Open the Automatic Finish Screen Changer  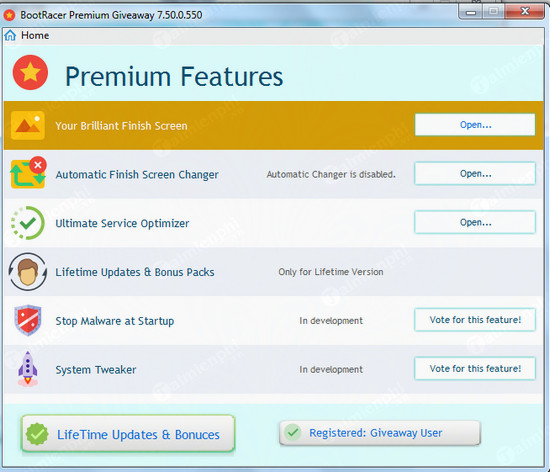pos(475,173)
